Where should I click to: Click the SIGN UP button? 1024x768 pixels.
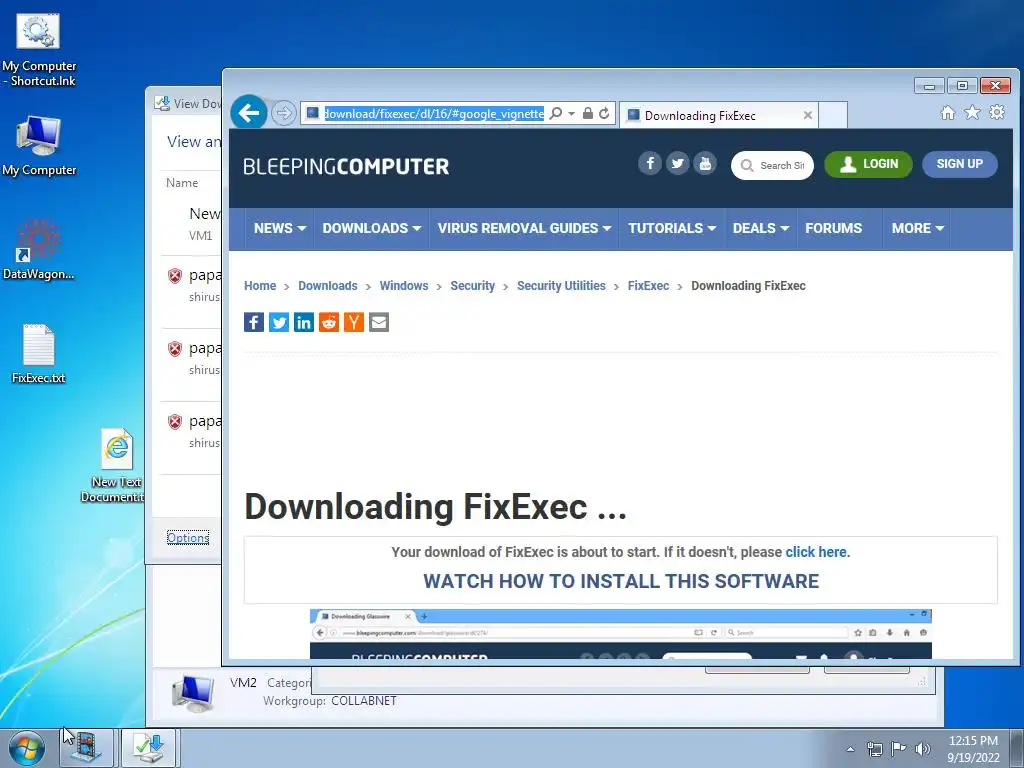(959, 164)
